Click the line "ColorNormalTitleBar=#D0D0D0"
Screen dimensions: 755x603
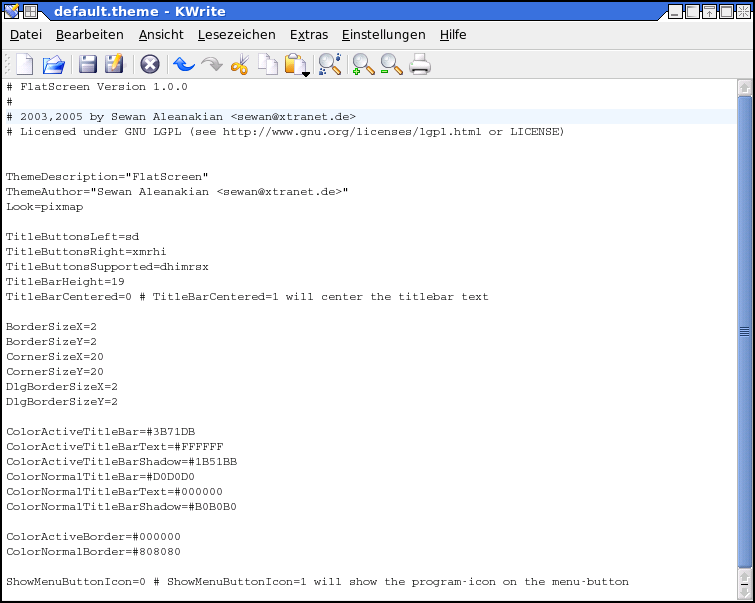100,476
